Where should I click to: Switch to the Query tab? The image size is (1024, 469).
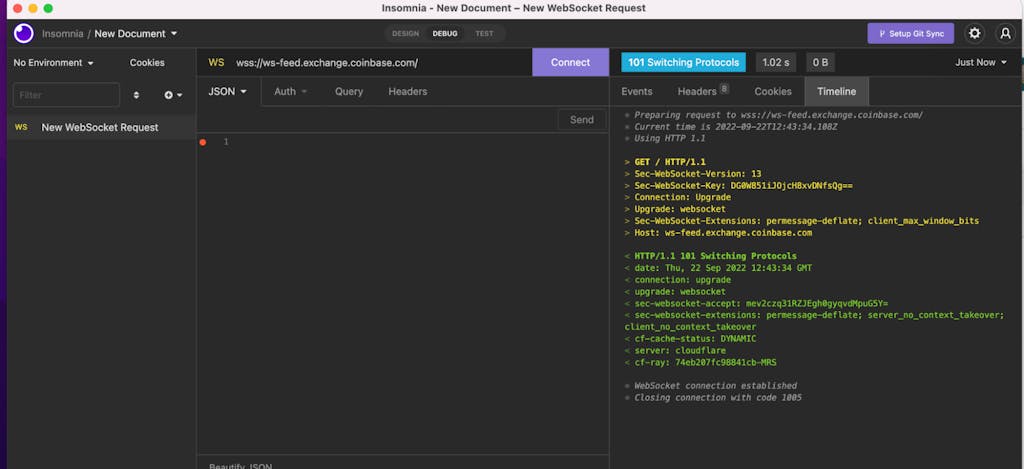point(349,91)
